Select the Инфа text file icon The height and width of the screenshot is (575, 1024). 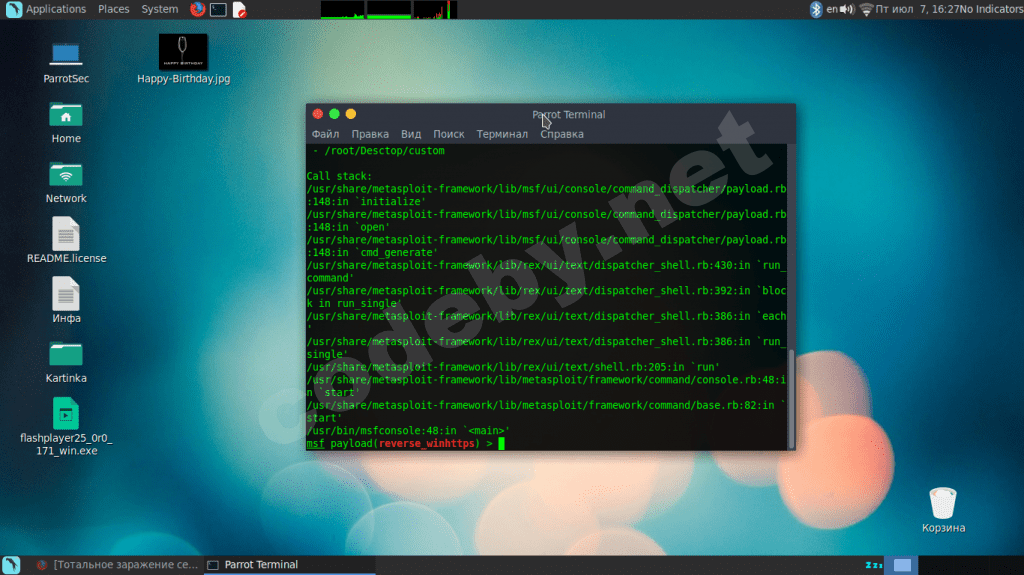66,294
